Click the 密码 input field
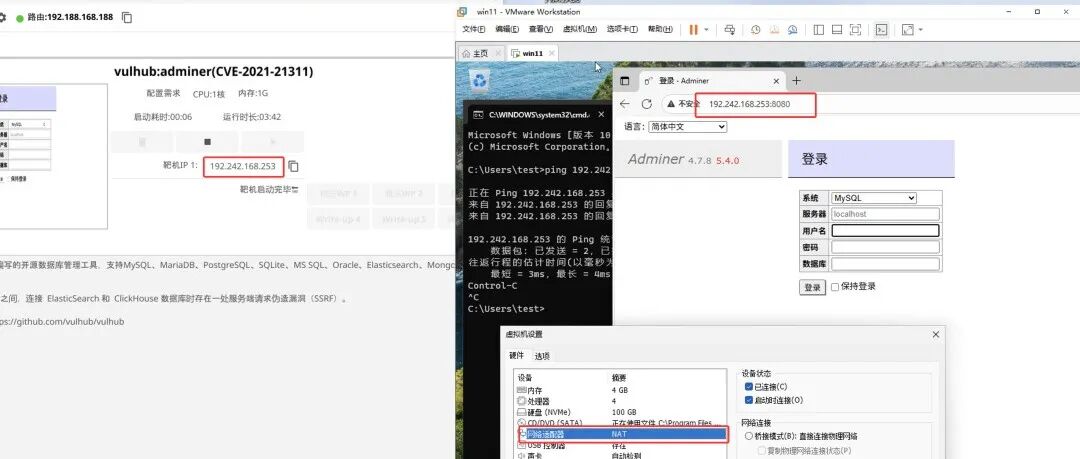The height and width of the screenshot is (459, 1080). [x=885, y=247]
